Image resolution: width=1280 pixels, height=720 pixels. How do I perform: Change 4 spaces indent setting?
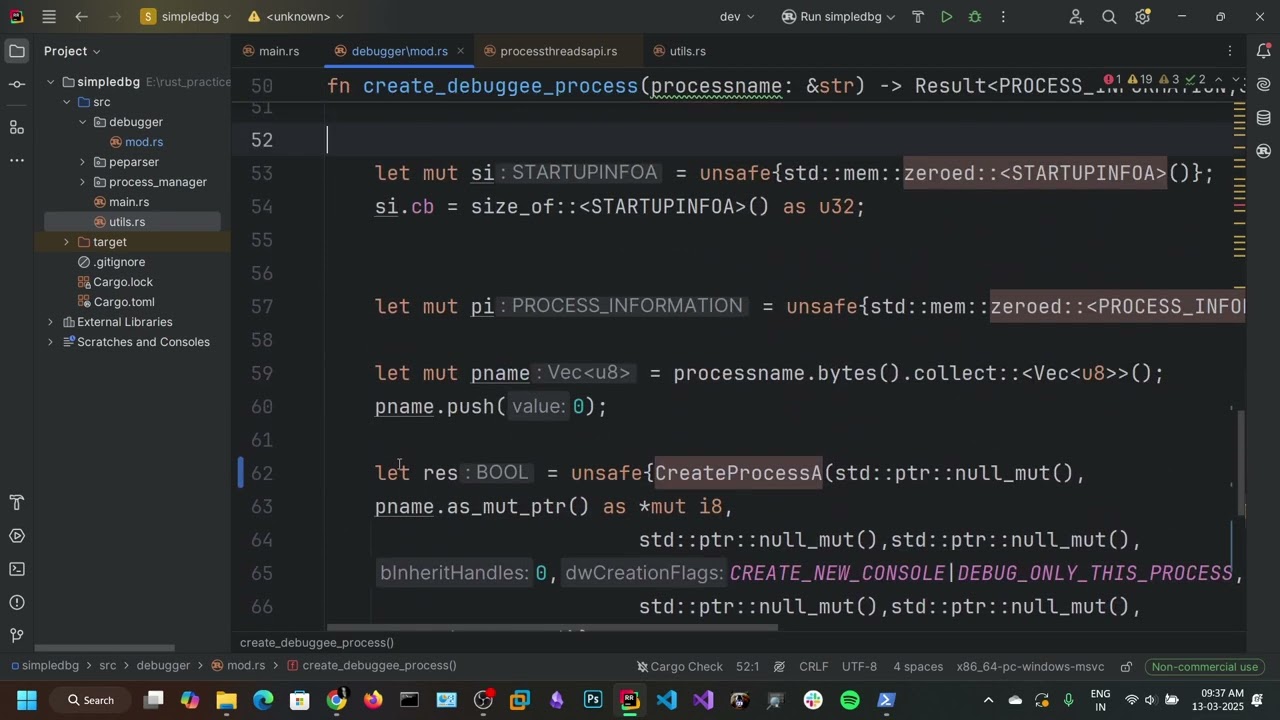pyautogui.click(x=918, y=667)
